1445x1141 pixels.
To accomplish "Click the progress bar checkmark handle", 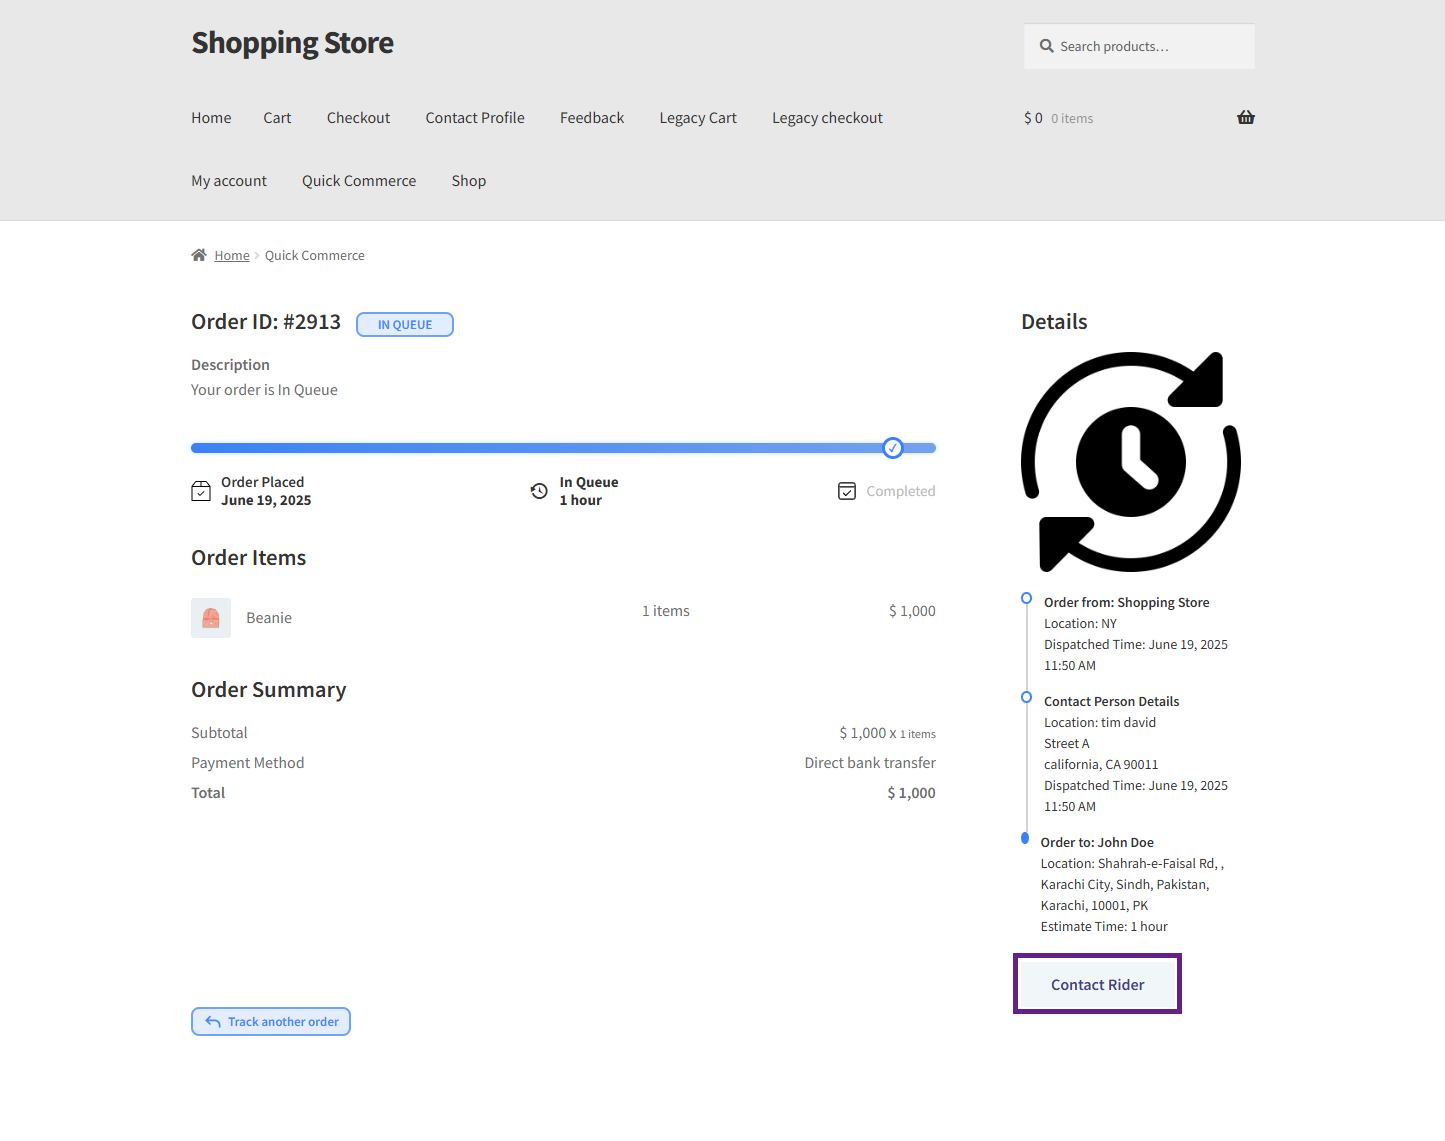I will (893, 448).
